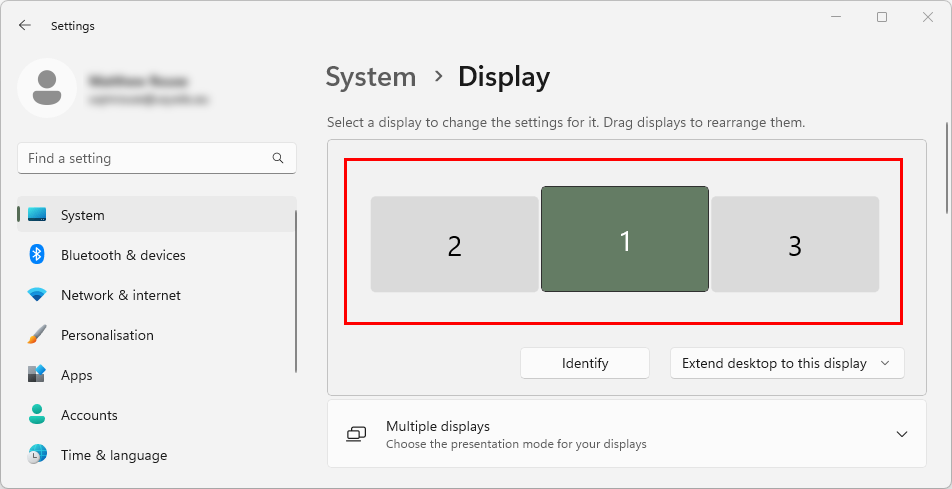The height and width of the screenshot is (489, 952).
Task: Click the Multiple displays monitor icon
Action: click(x=356, y=434)
